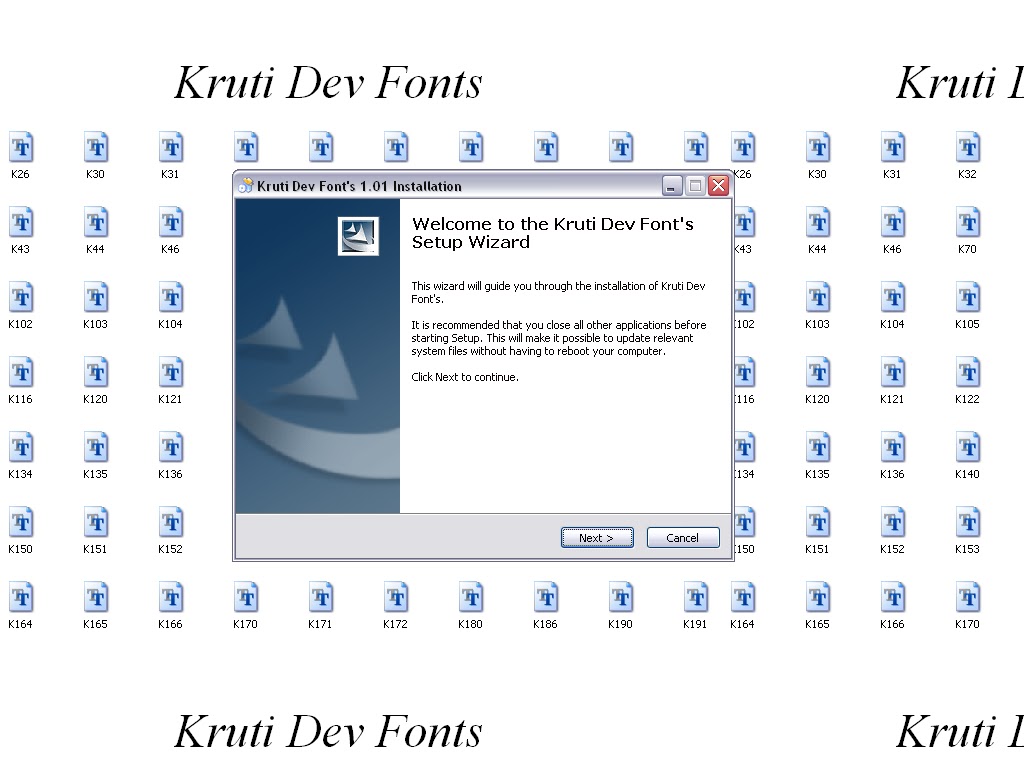Select the K26 font file icon
The image size is (1024, 768).
click(x=21, y=148)
